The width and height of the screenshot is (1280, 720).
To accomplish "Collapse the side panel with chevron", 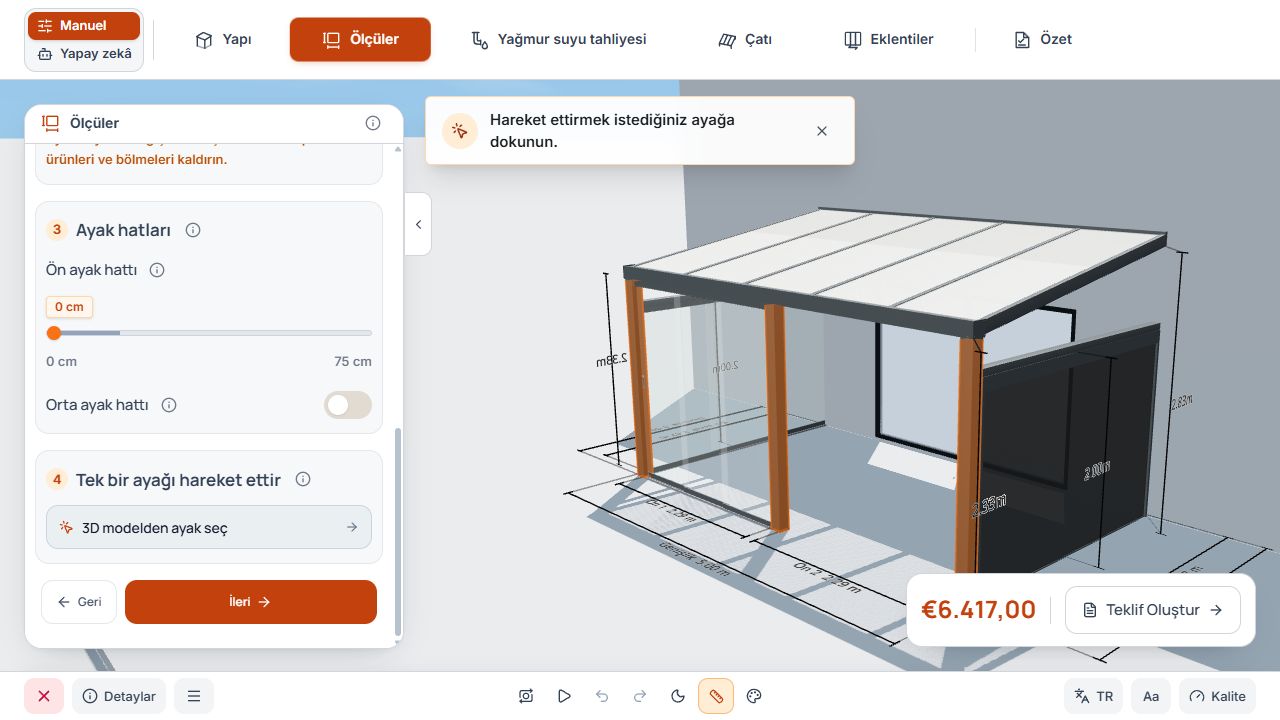I will tap(418, 224).
